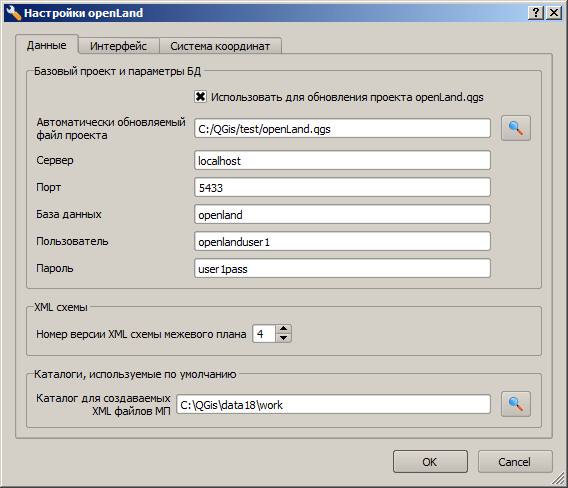Click the catalog path field C:\QGis\data18\work
The width and height of the screenshot is (568, 488).
[x=333, y=404]
